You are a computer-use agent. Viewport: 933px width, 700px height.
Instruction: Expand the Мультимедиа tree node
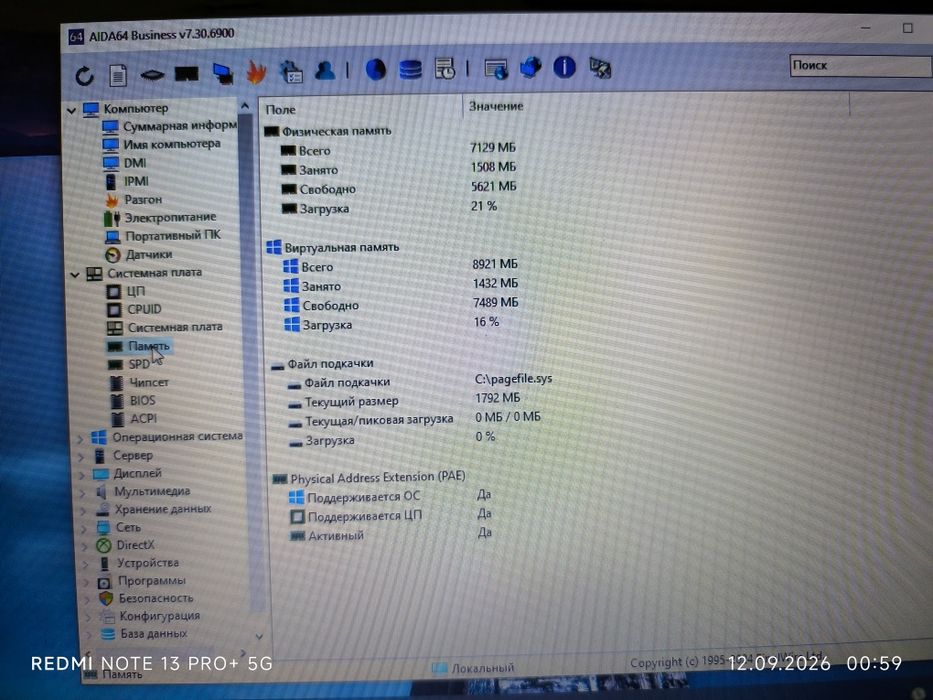click(x=83, y=492)
